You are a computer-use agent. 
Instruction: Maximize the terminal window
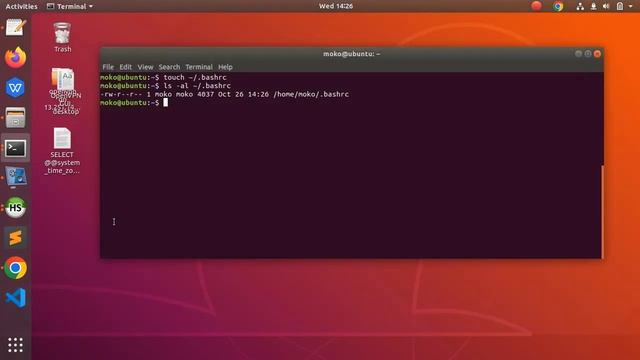pos(588,53)
